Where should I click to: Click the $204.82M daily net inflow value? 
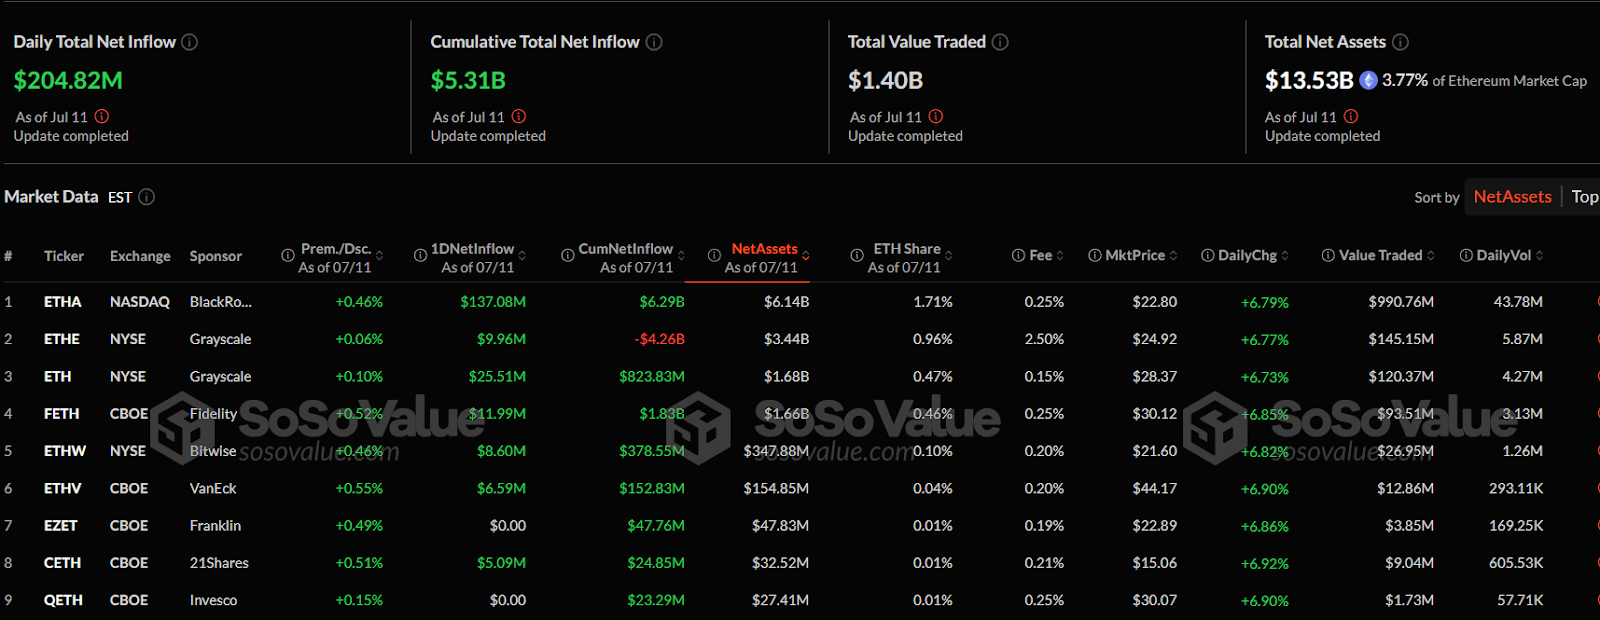pos(68,80)
